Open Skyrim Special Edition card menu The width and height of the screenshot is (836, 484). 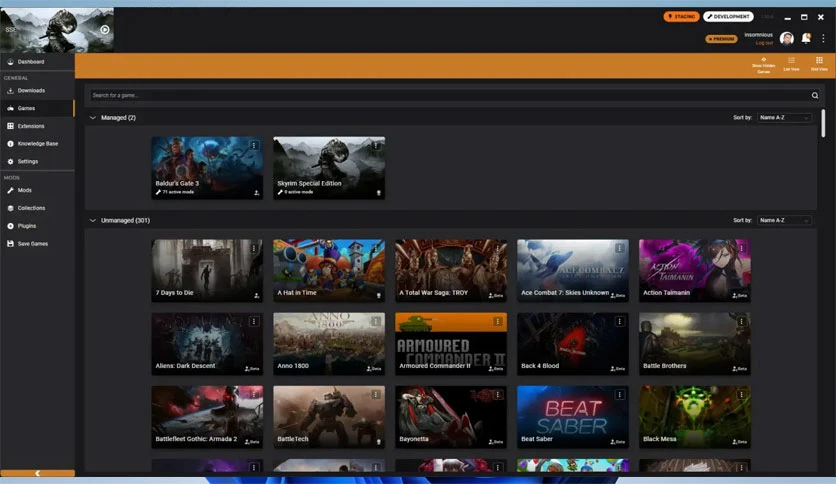point(376,146)
